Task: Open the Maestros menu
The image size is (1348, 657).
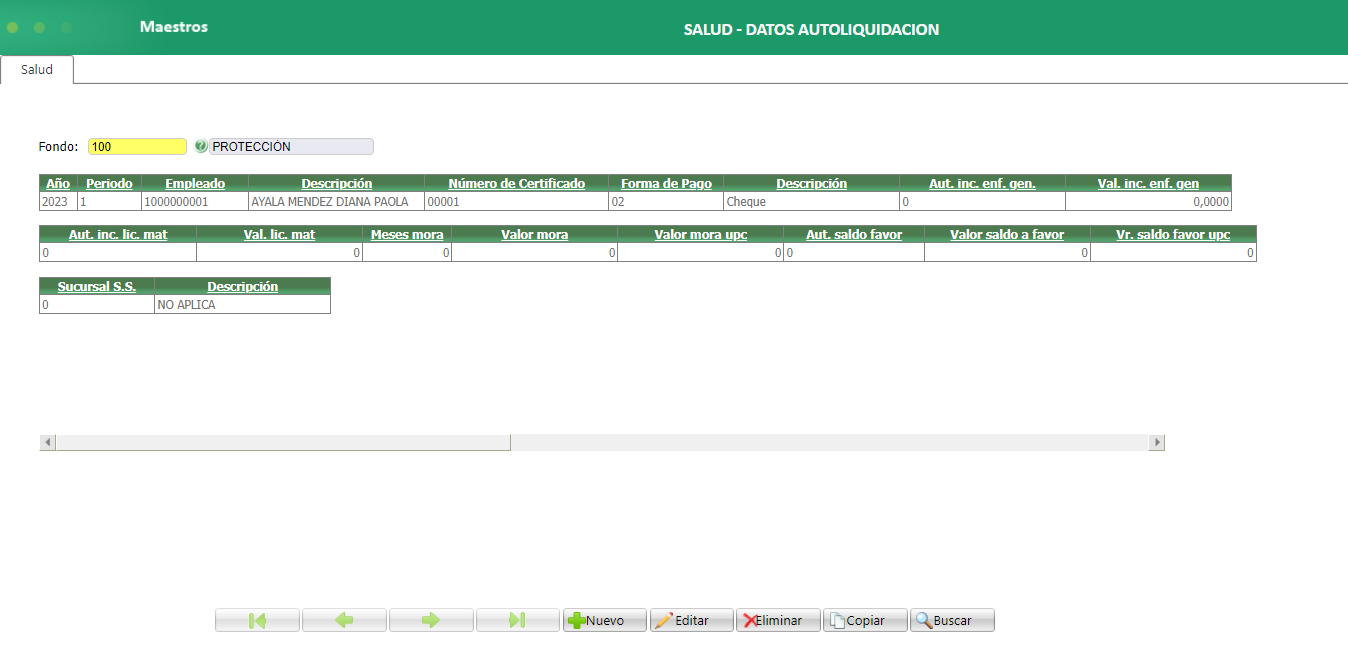Action: click(174, 27)
